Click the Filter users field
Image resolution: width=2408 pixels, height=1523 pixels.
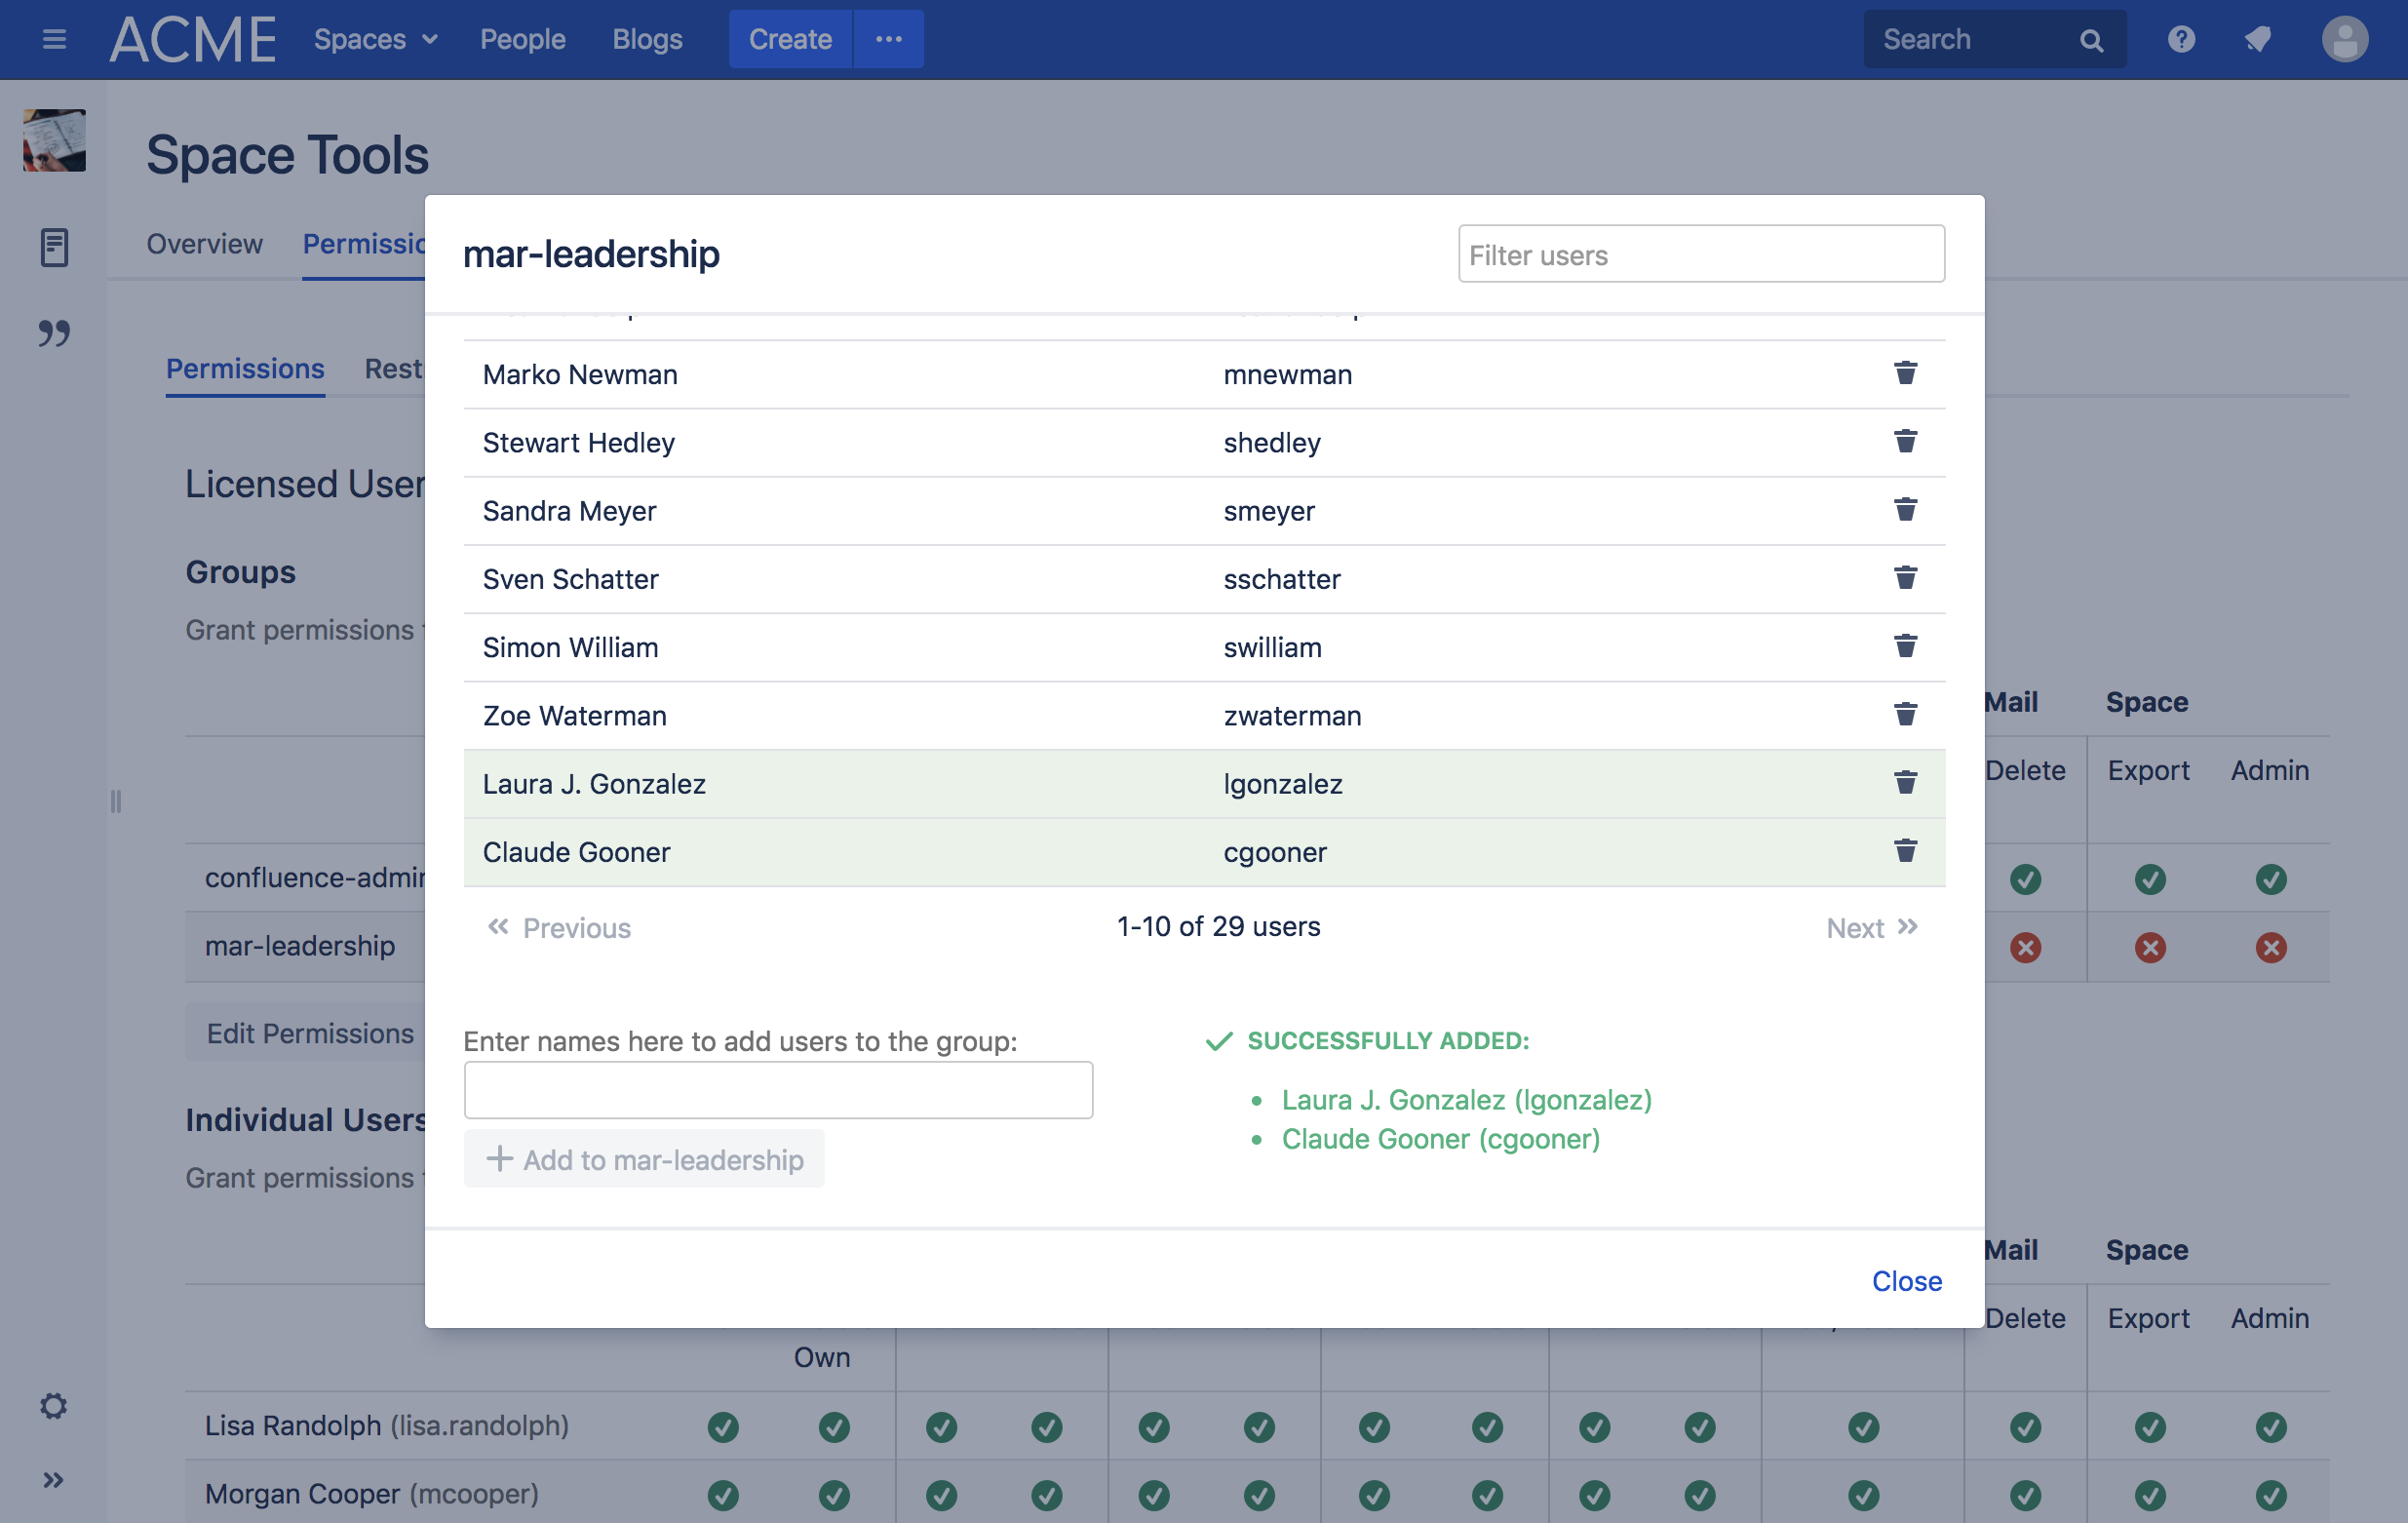(1700, 255)
